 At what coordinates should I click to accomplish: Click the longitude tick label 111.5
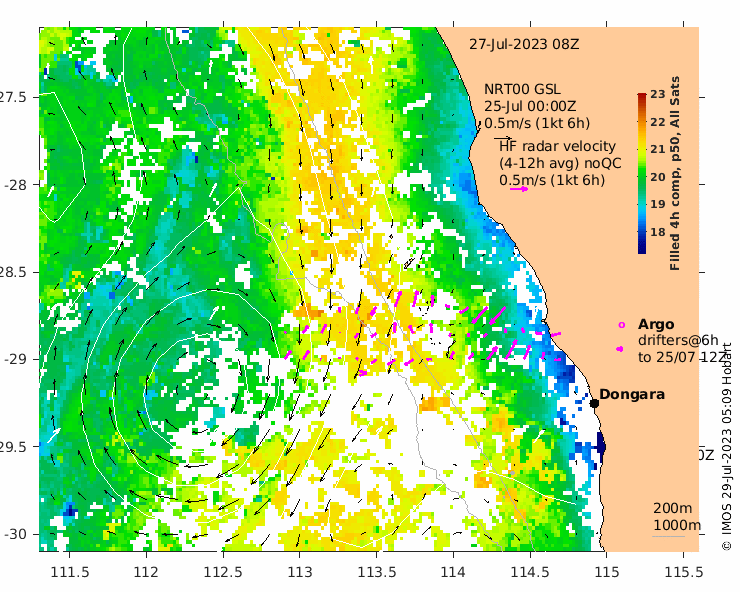[x=69, y=572]
